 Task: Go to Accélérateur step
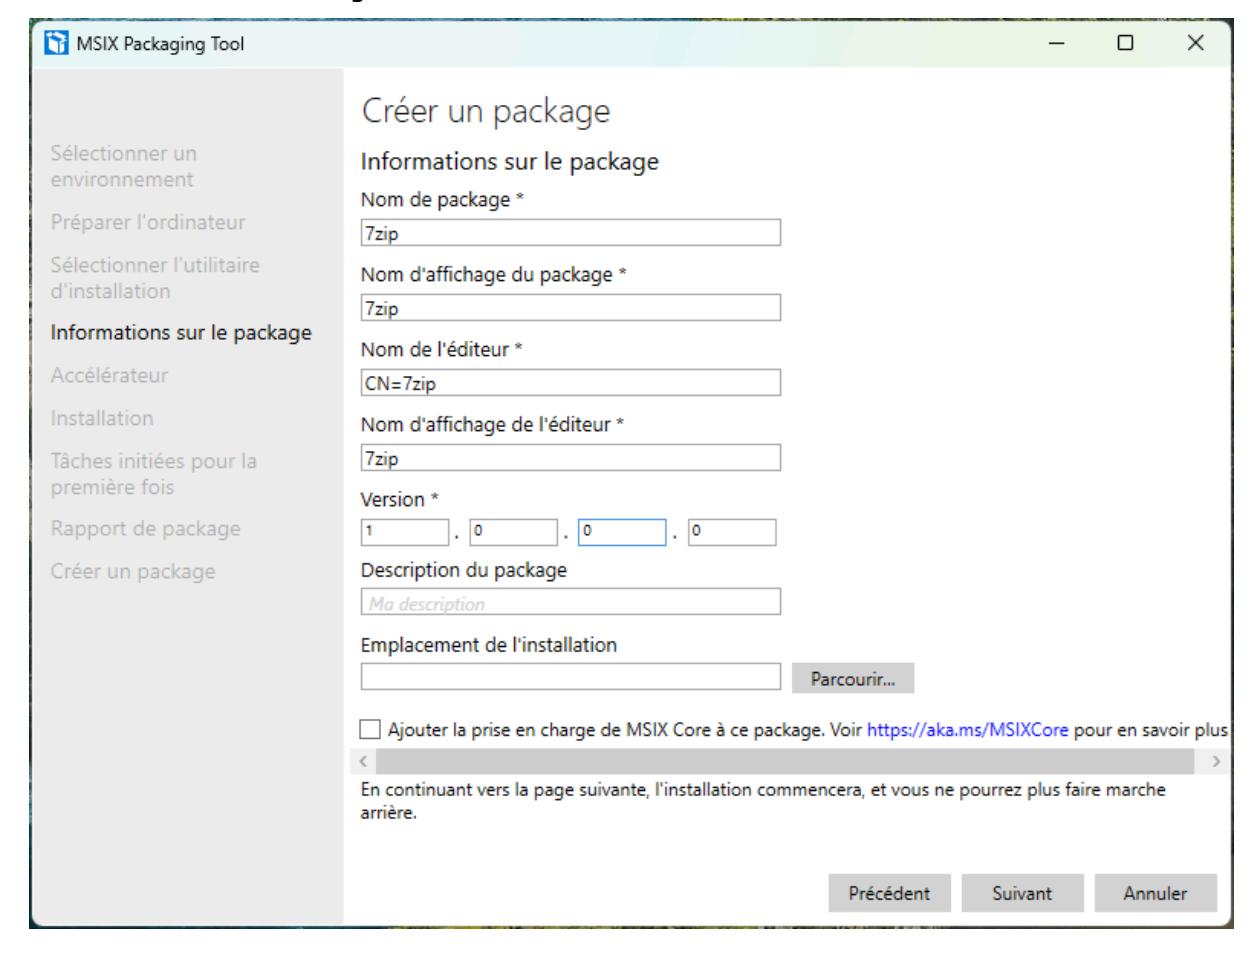pyautogui.click(x=109, y=376)
